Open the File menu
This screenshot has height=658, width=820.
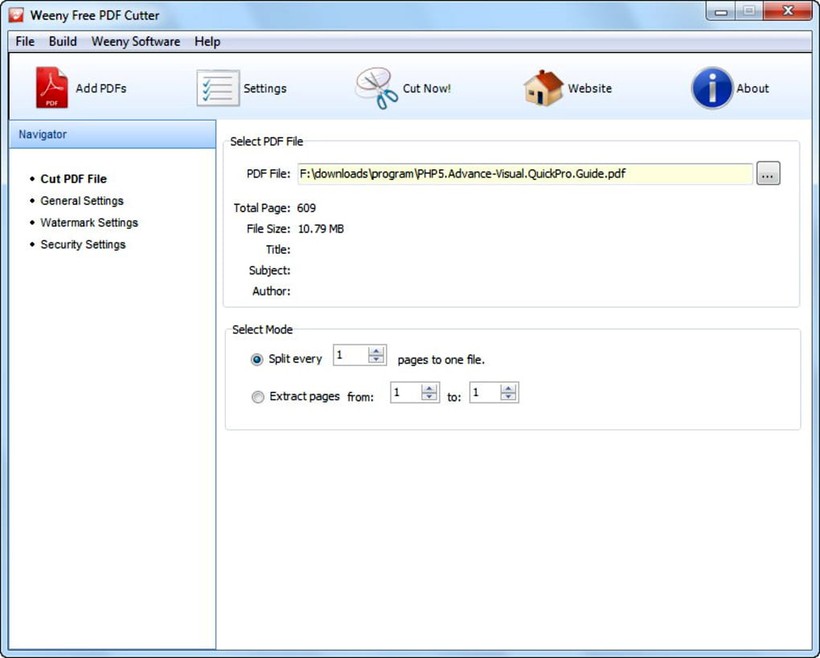25,42
